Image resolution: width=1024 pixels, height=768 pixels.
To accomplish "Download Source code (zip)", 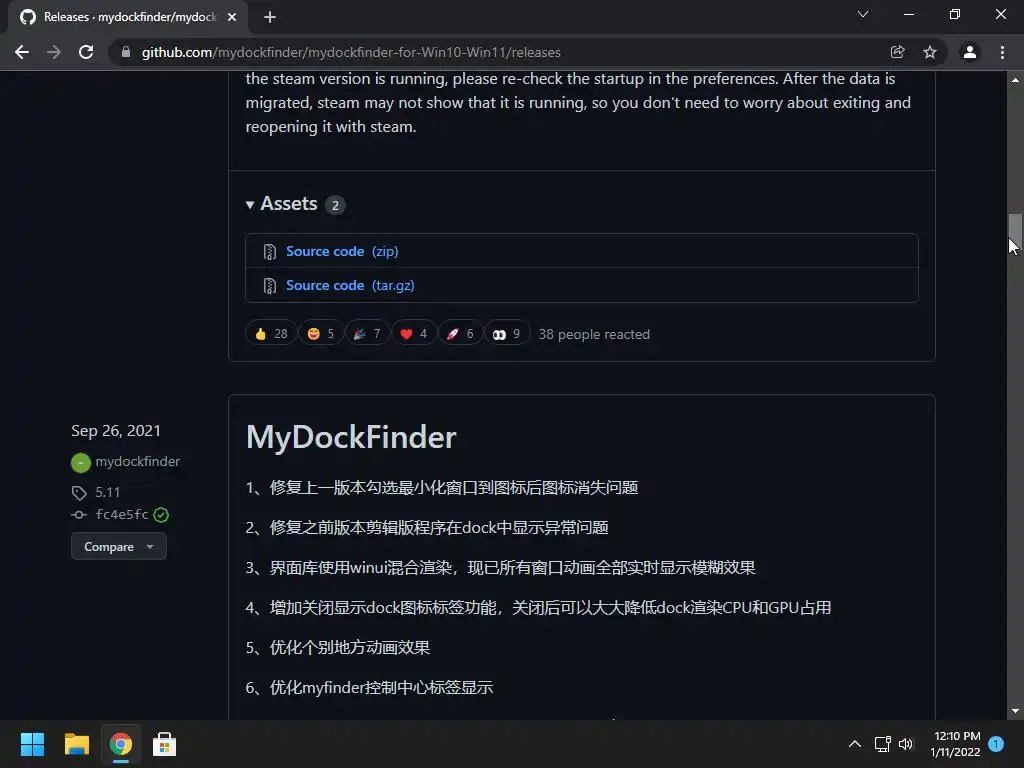I will click(342, 251).
